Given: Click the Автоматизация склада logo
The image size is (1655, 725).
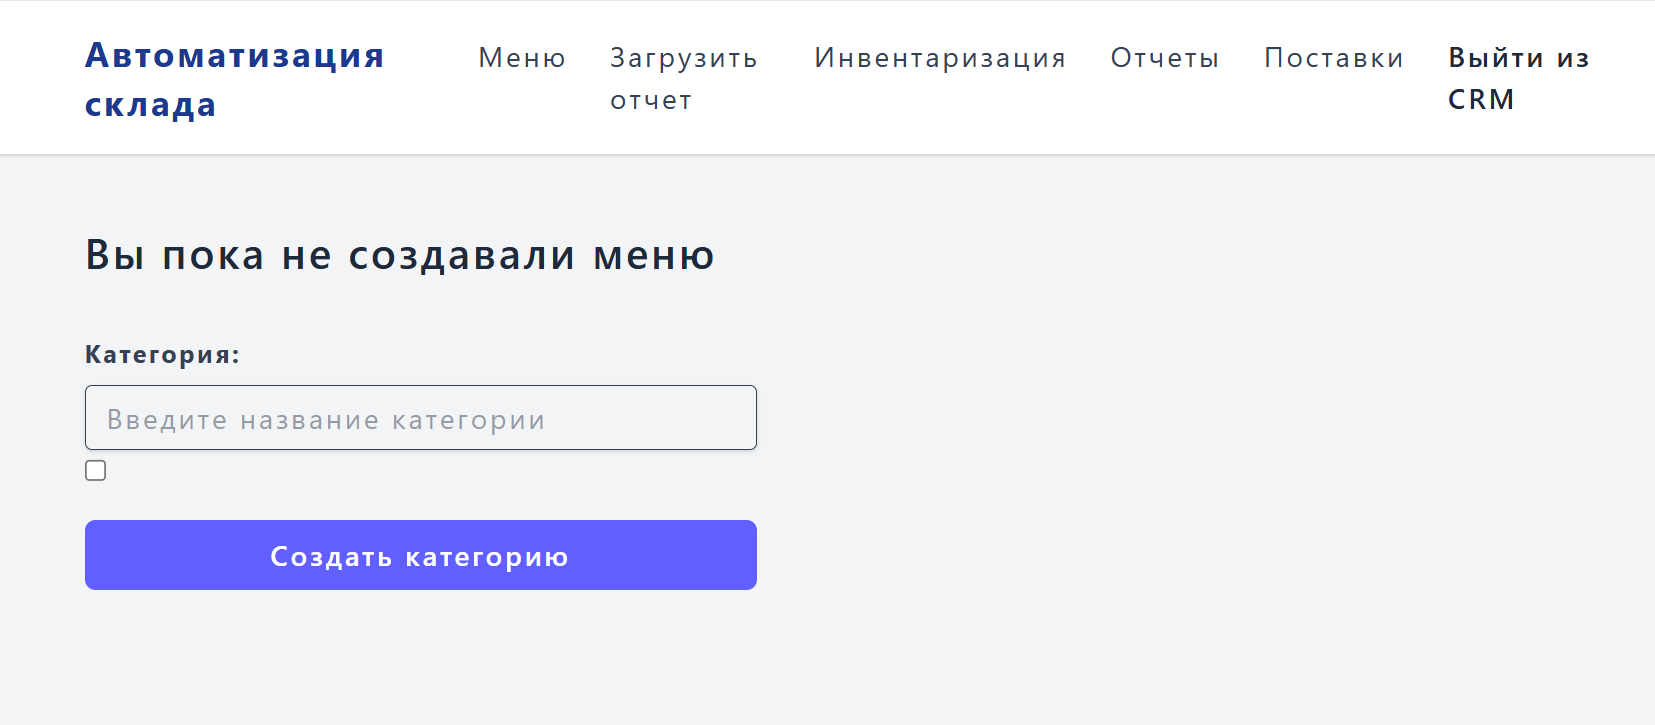Looking at the screenshot, I should pyautogui.click(x=234, y=79).
